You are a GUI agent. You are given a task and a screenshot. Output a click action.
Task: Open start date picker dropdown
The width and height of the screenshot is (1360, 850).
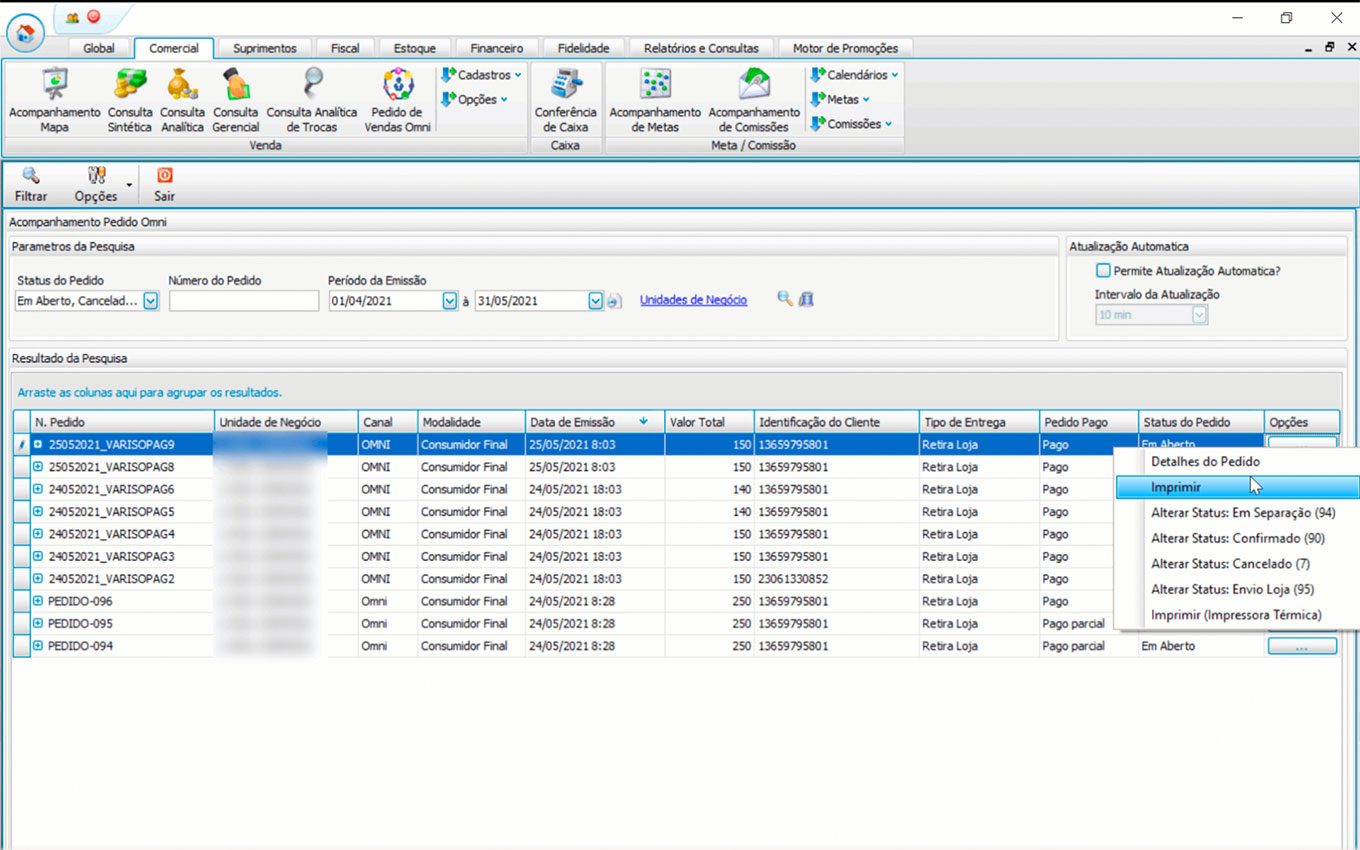point(450,301)
